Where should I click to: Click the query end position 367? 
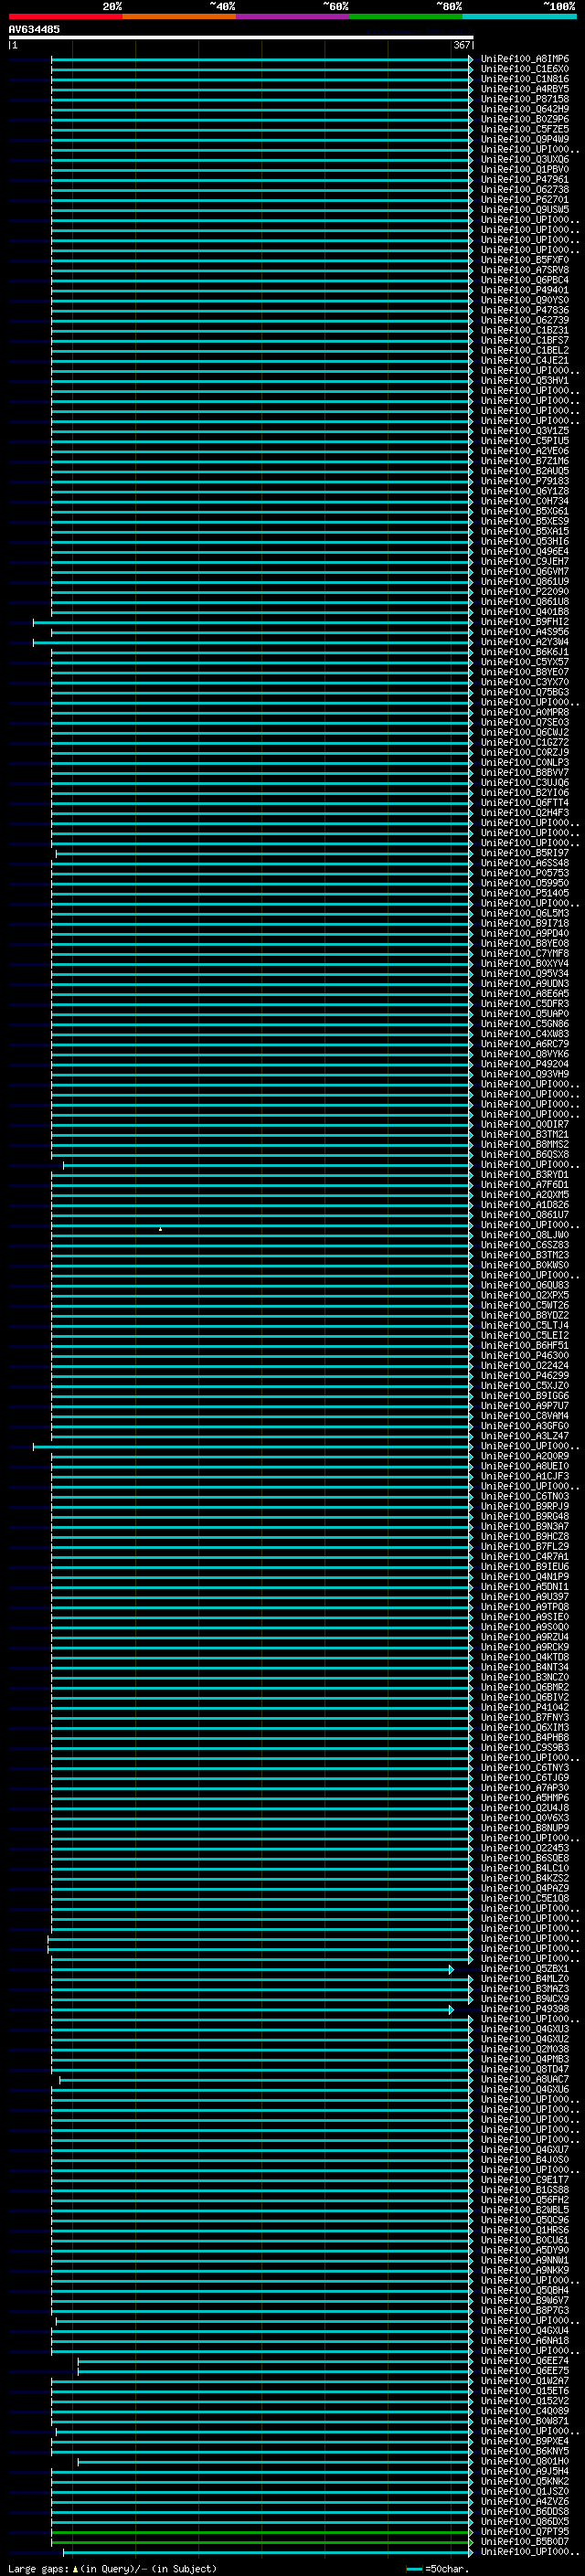pyautogui.click(x=461, y=45)
